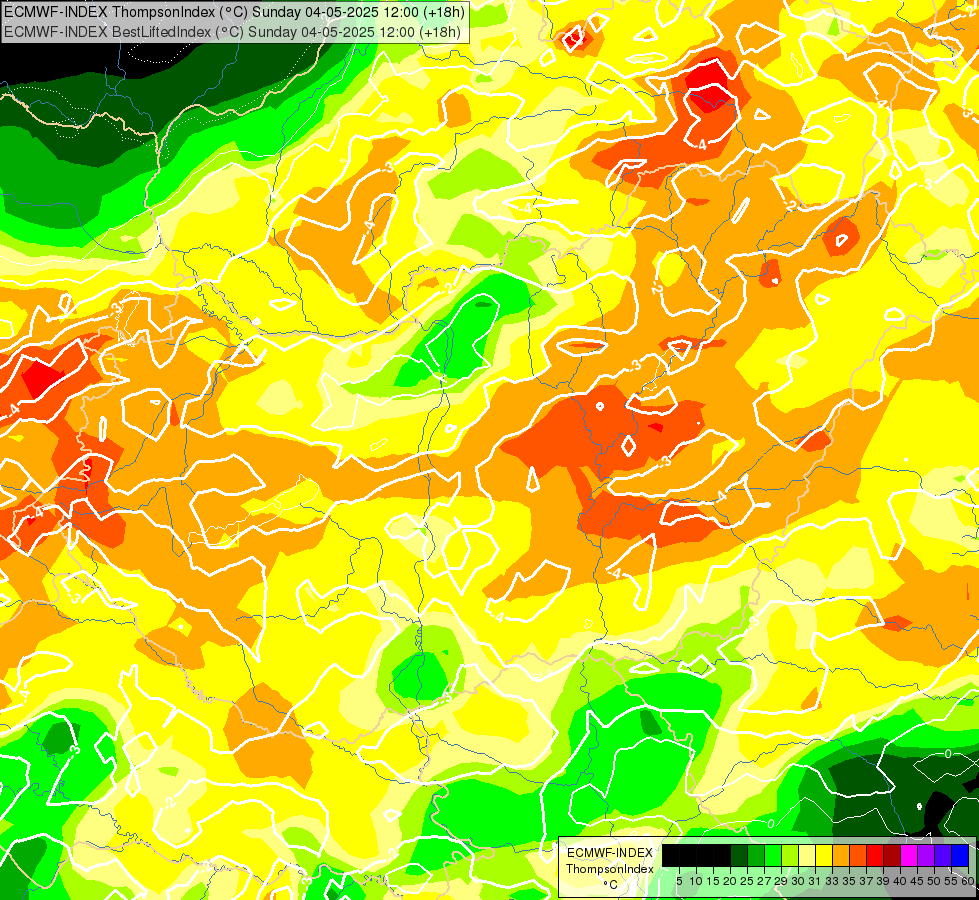Click legend tick value '30'
This screenshot has width=979, height=900.
[798, 881]
